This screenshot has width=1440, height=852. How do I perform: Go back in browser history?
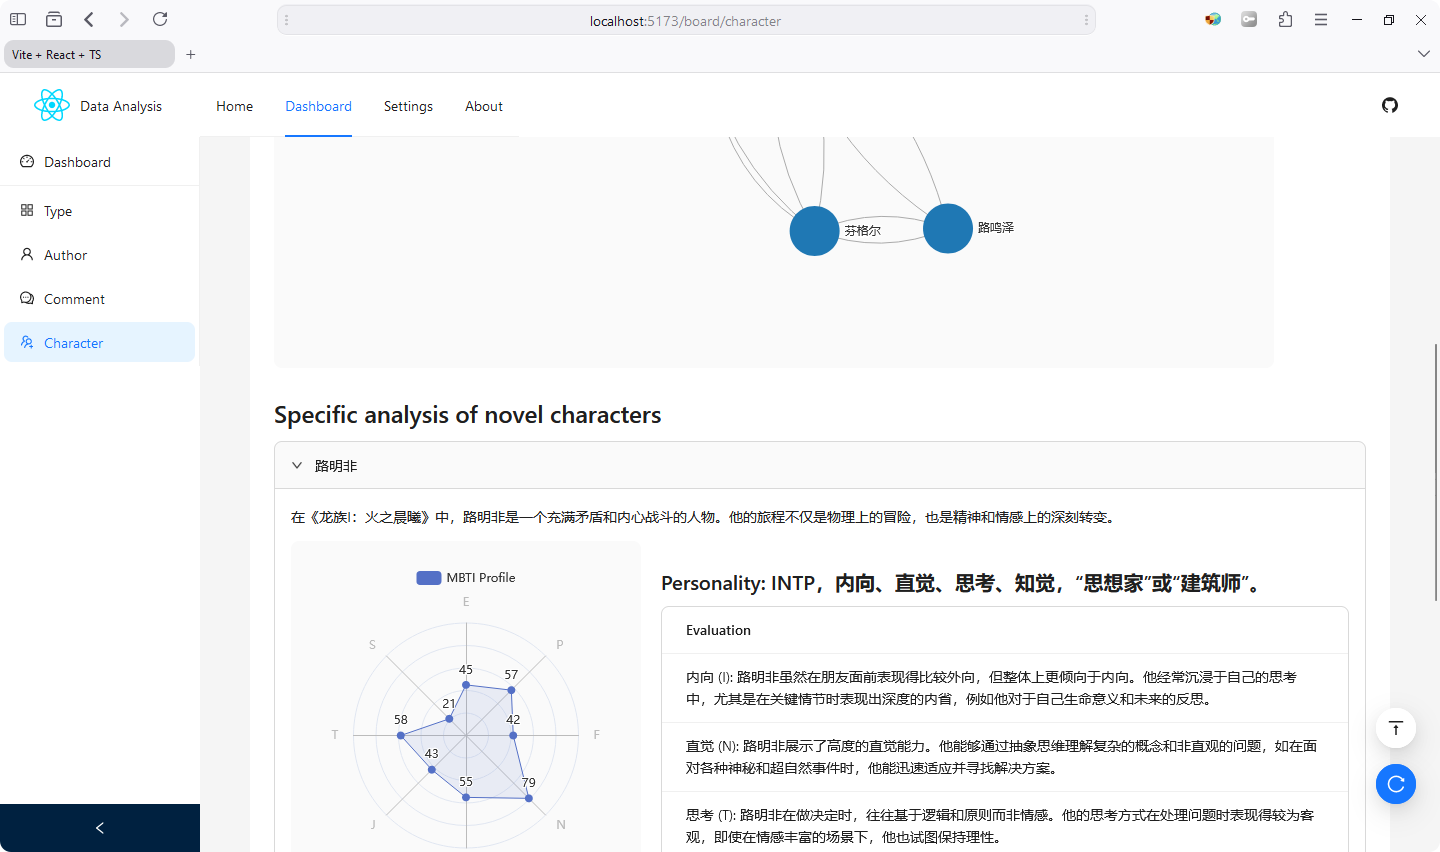point(89,19)
